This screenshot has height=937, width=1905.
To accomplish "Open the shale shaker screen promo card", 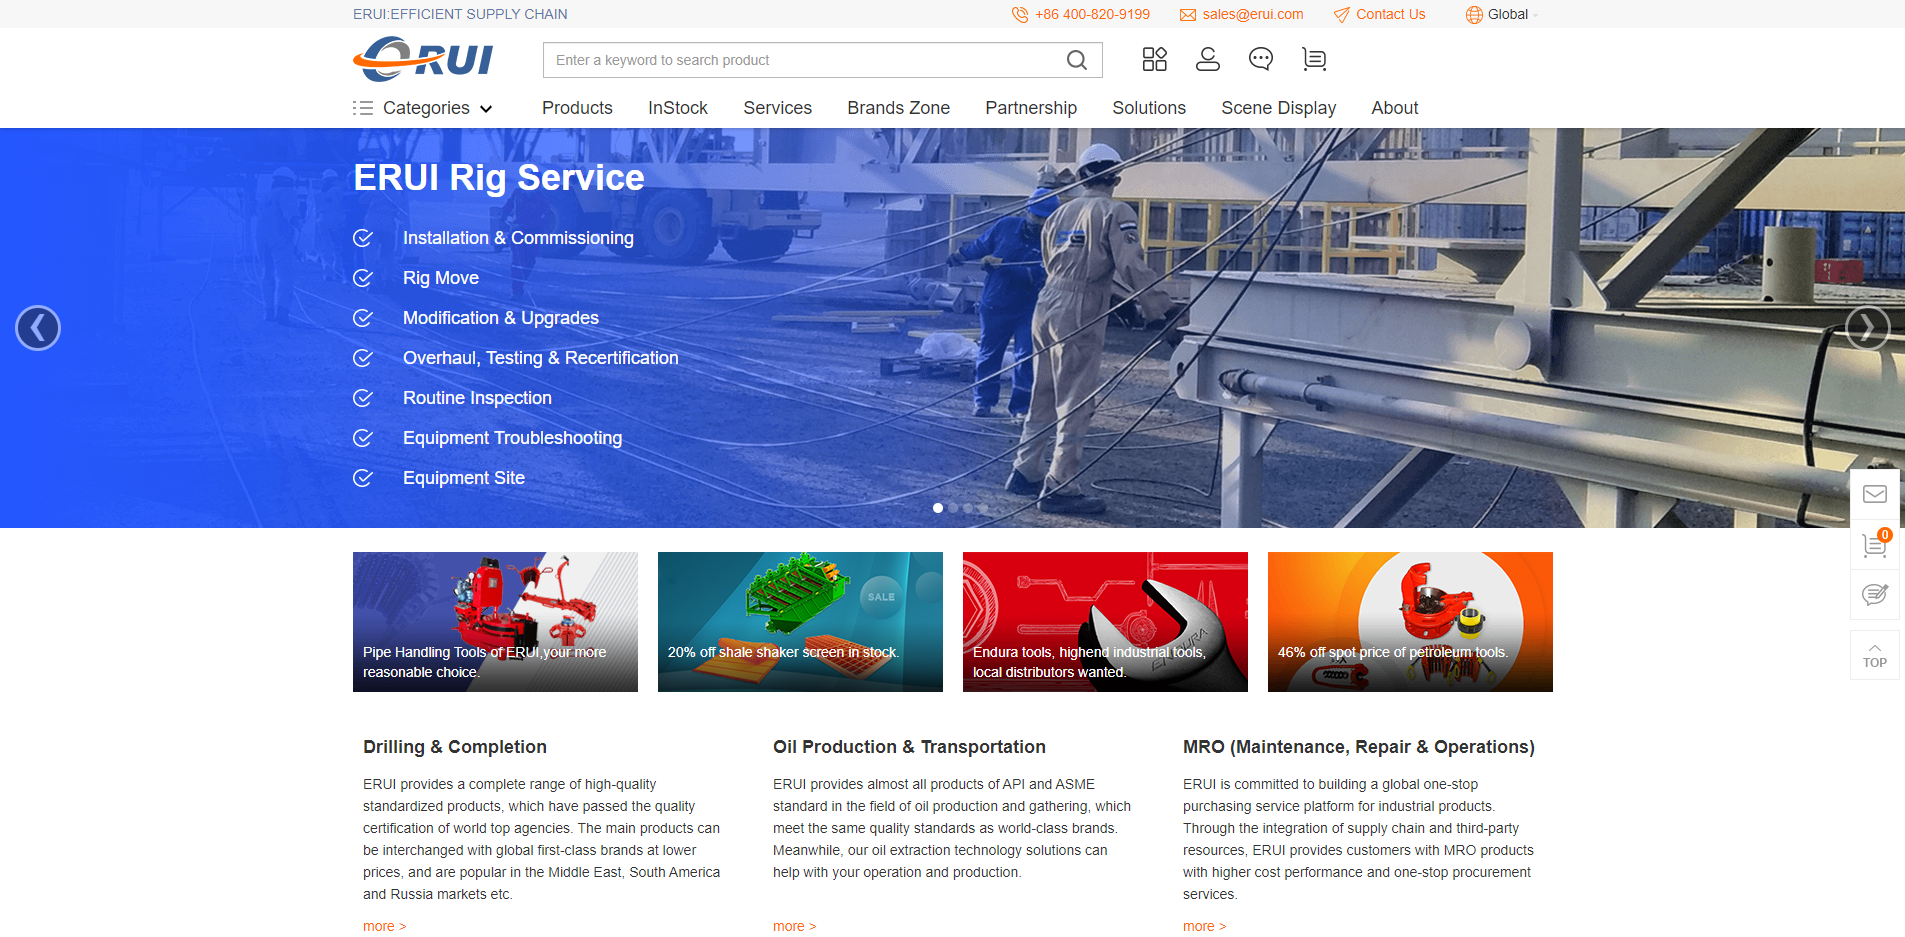I will 800,622.
